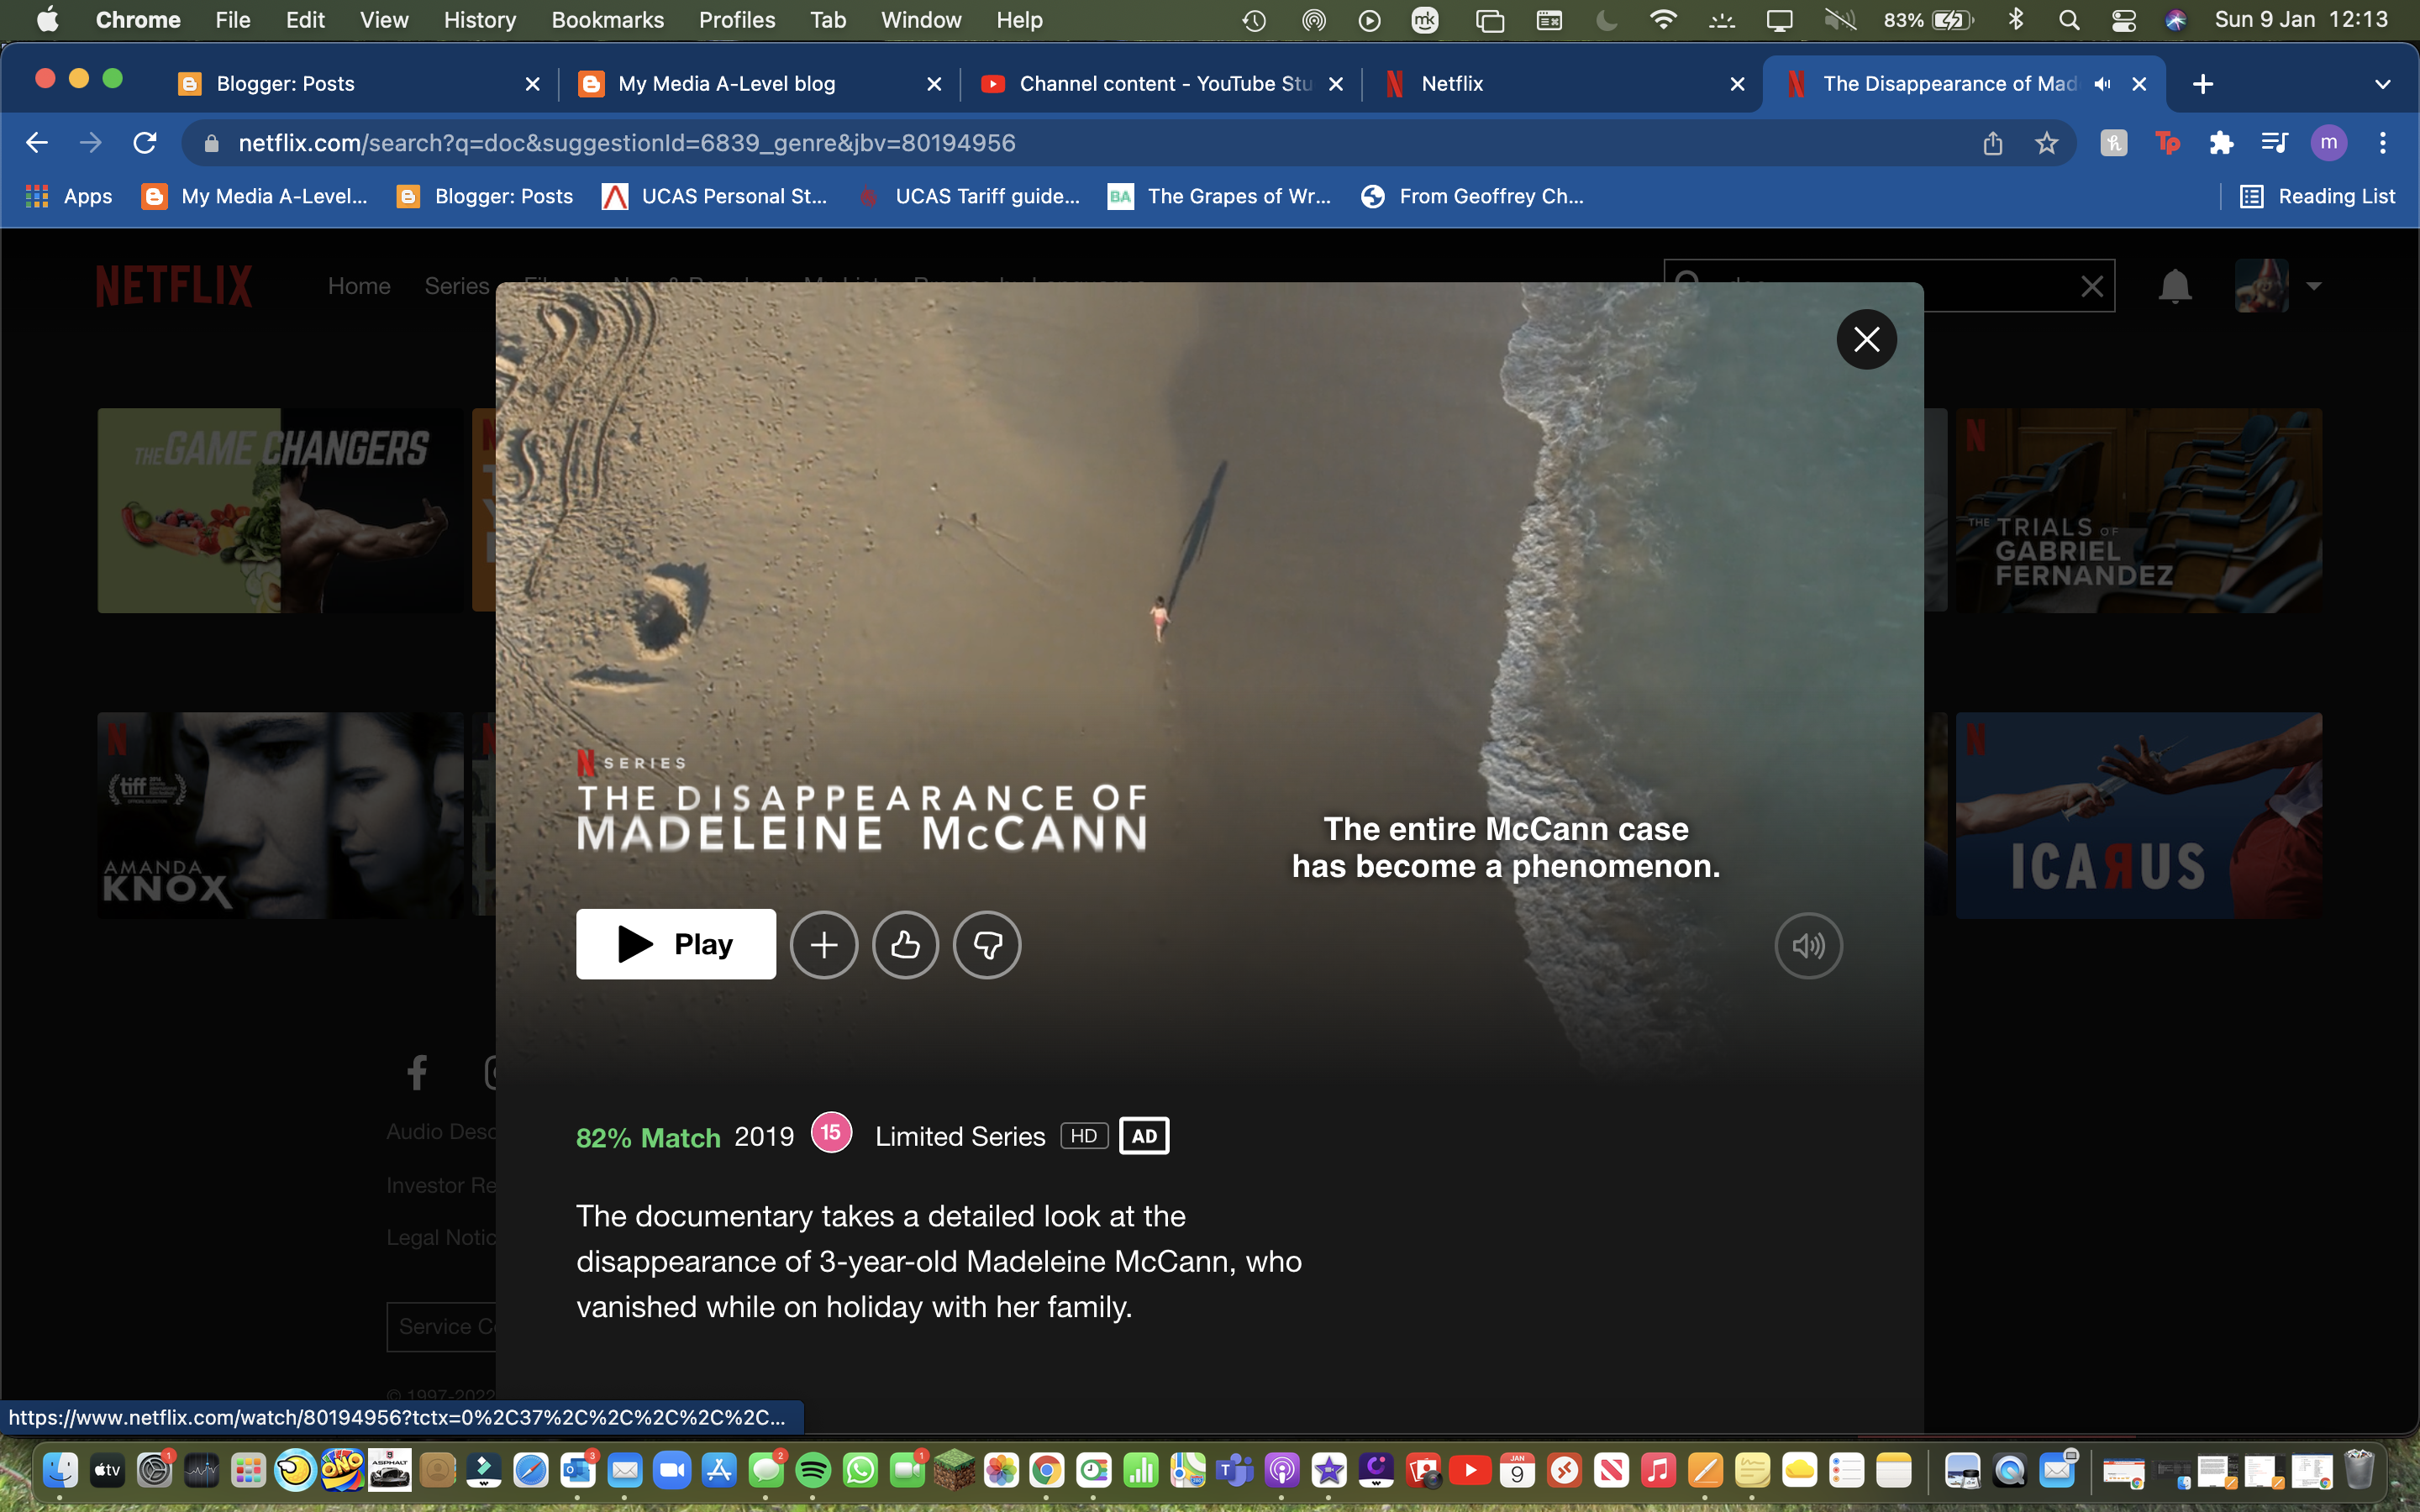The image size is (2420, 1512).
Task: Open Facebook link in Netflix footer
Action: click(417, 1073)
